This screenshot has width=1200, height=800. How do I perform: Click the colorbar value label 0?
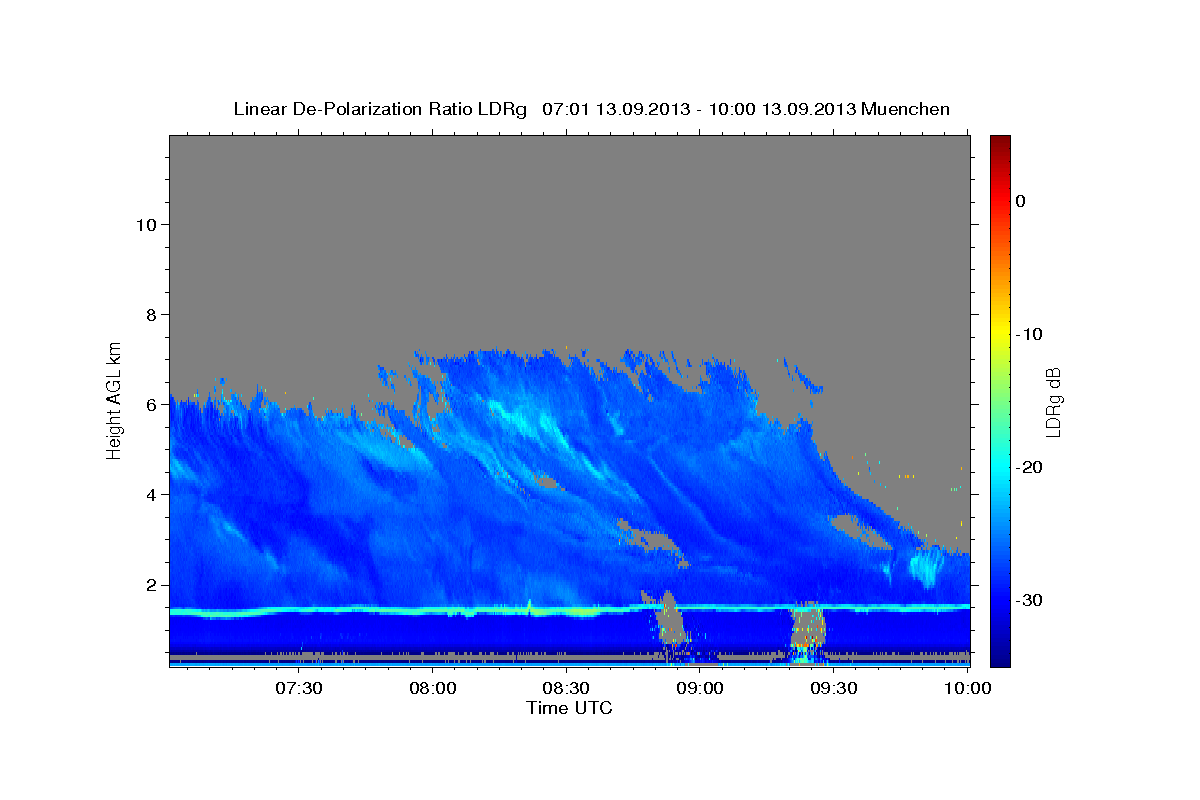(x=1020, y=201)
